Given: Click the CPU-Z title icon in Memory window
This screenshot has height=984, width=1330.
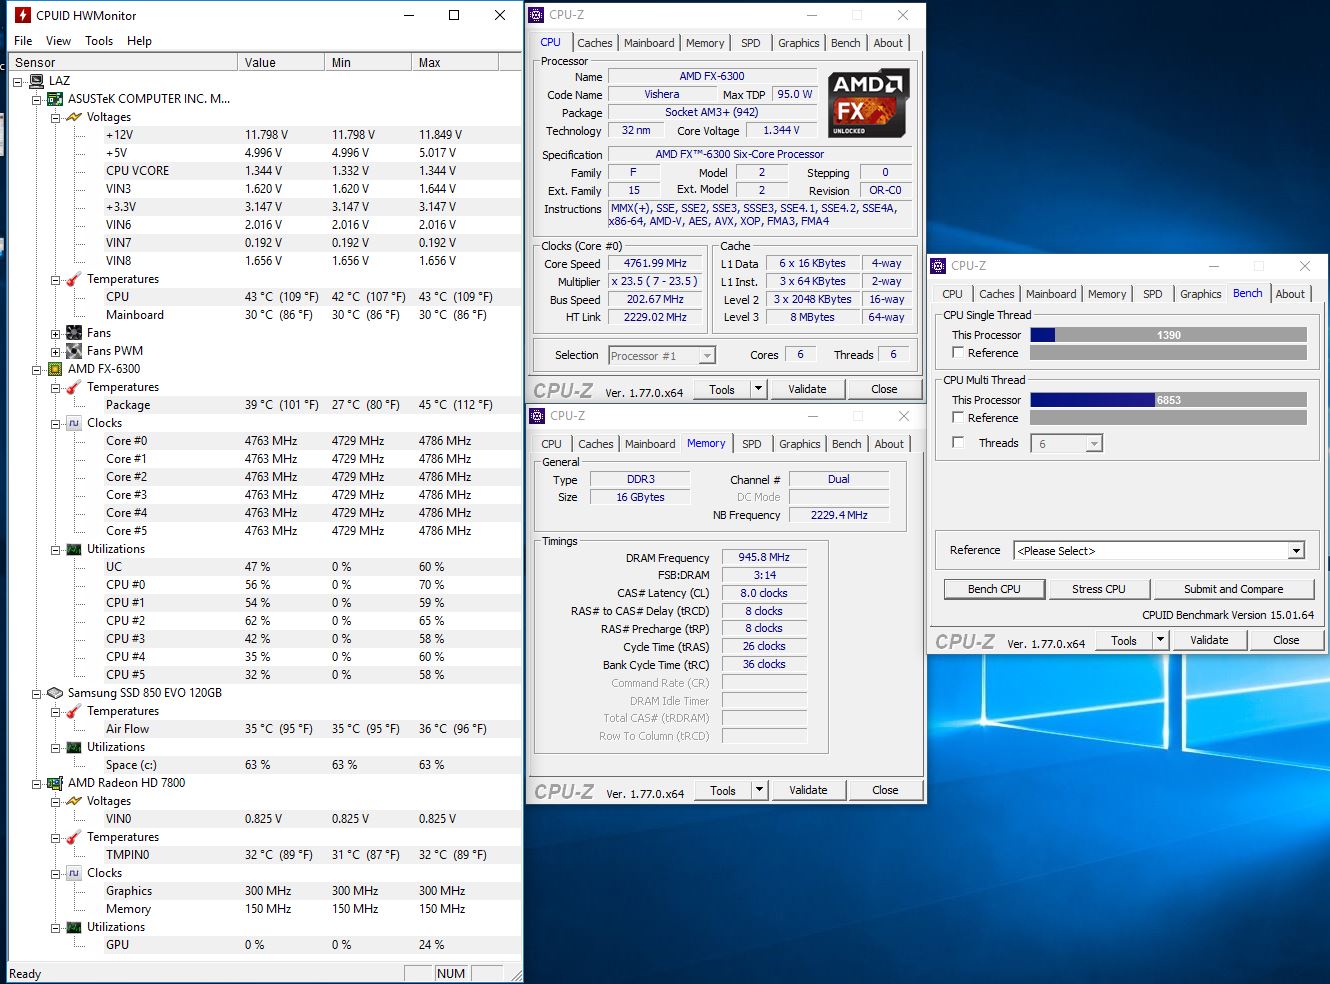Looking at the screenshot, I should coord(537,416).
